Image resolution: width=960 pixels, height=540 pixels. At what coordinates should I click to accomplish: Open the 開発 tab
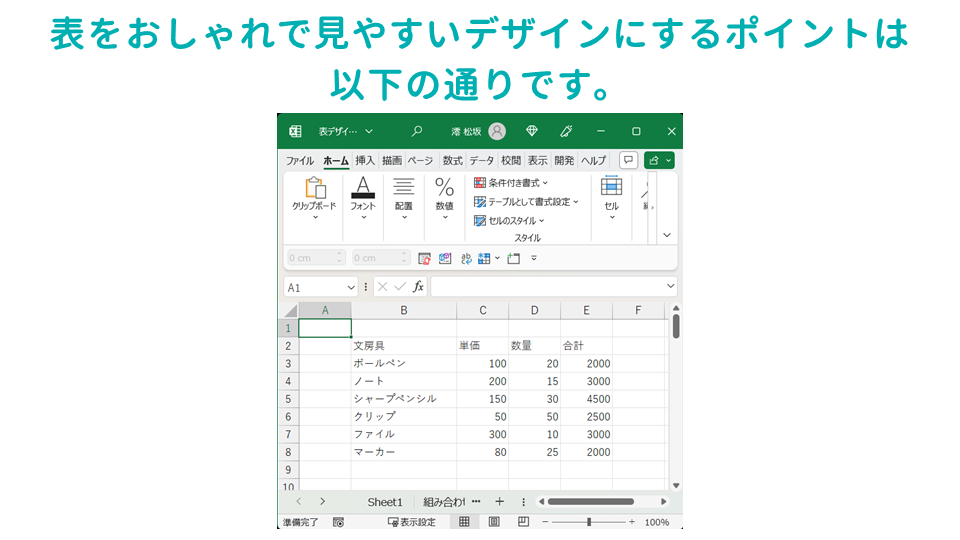564,160
